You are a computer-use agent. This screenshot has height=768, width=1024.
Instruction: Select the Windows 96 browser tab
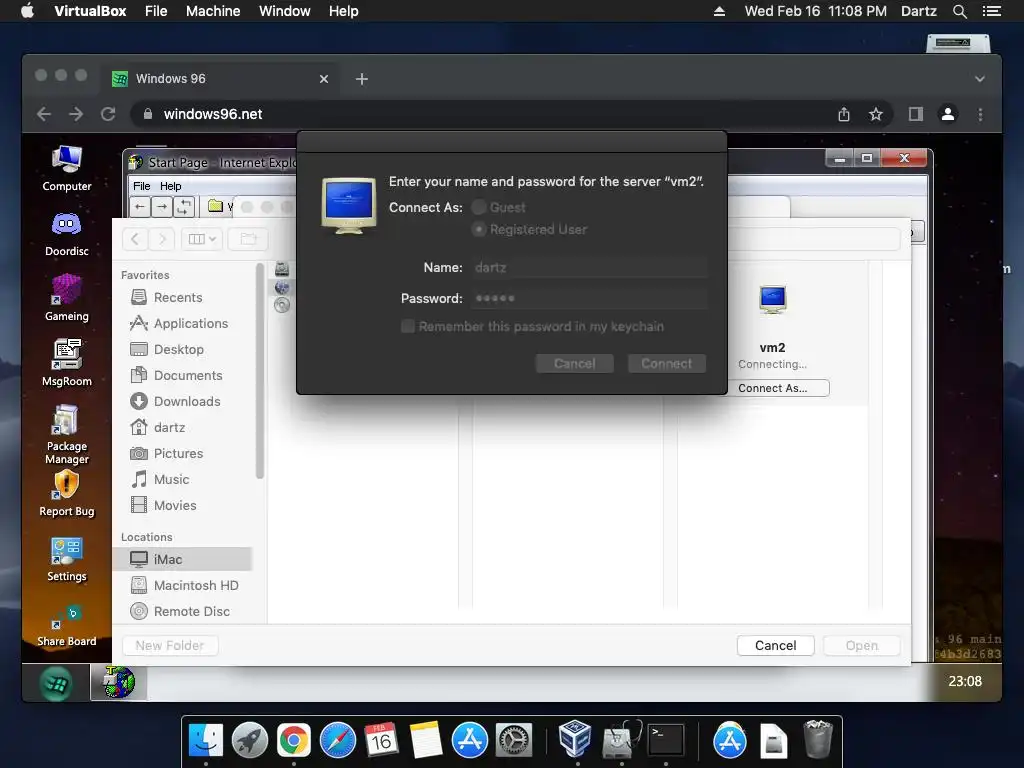(221, 79)
